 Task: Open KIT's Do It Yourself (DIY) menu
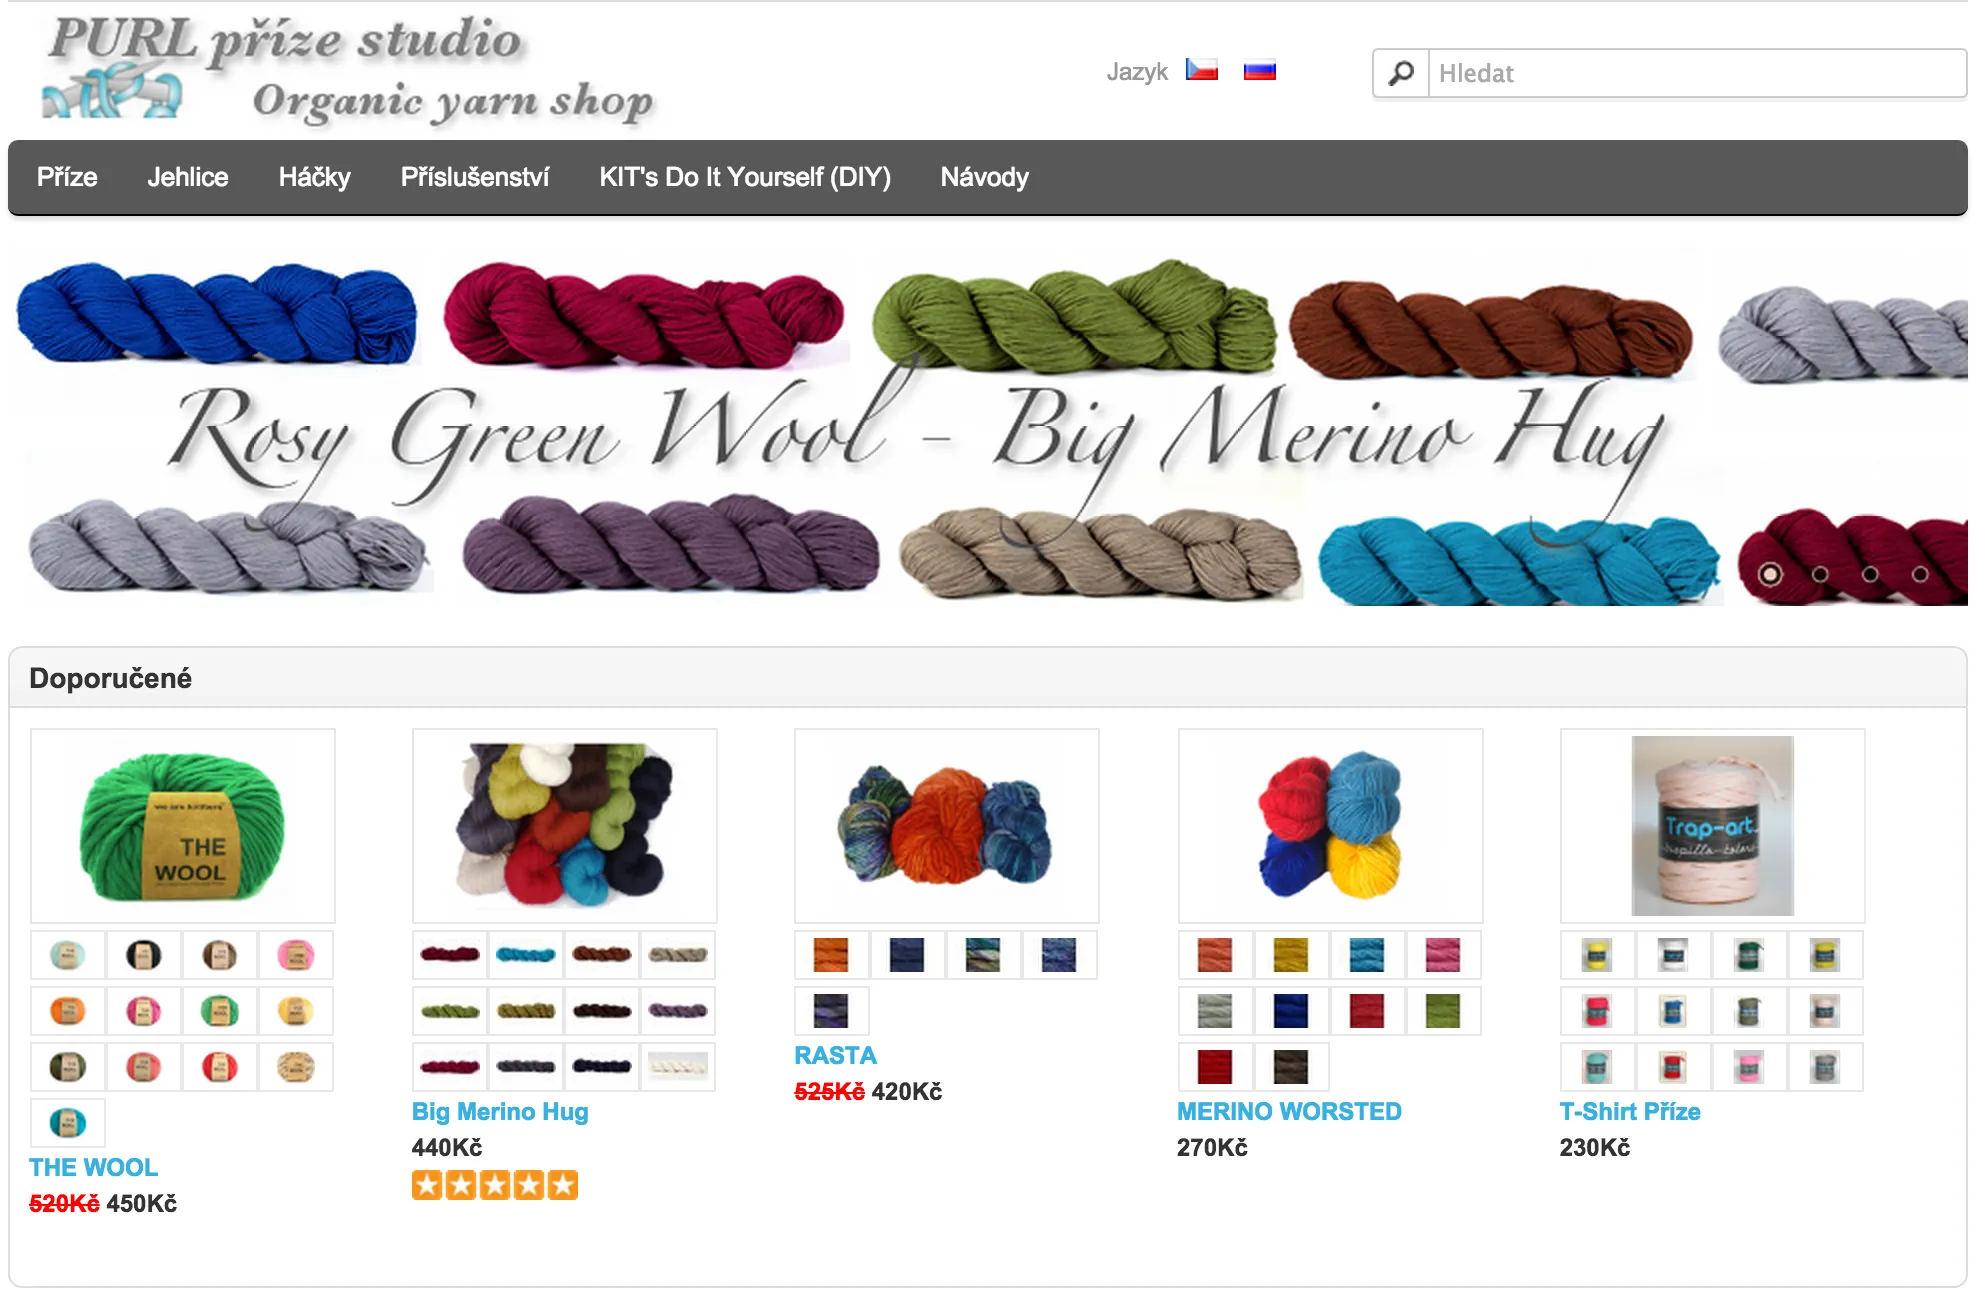coord(745,177)
